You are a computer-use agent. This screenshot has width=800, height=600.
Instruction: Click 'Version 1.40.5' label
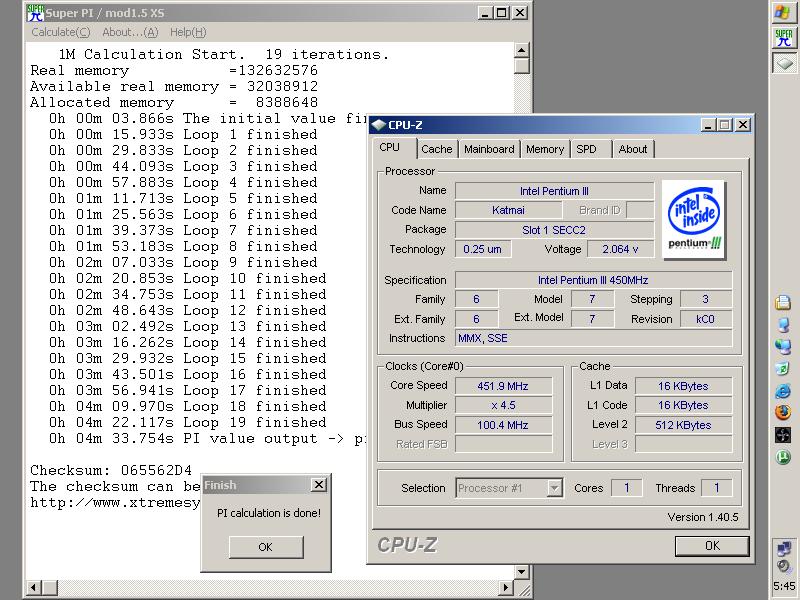(x=703, y=517)
